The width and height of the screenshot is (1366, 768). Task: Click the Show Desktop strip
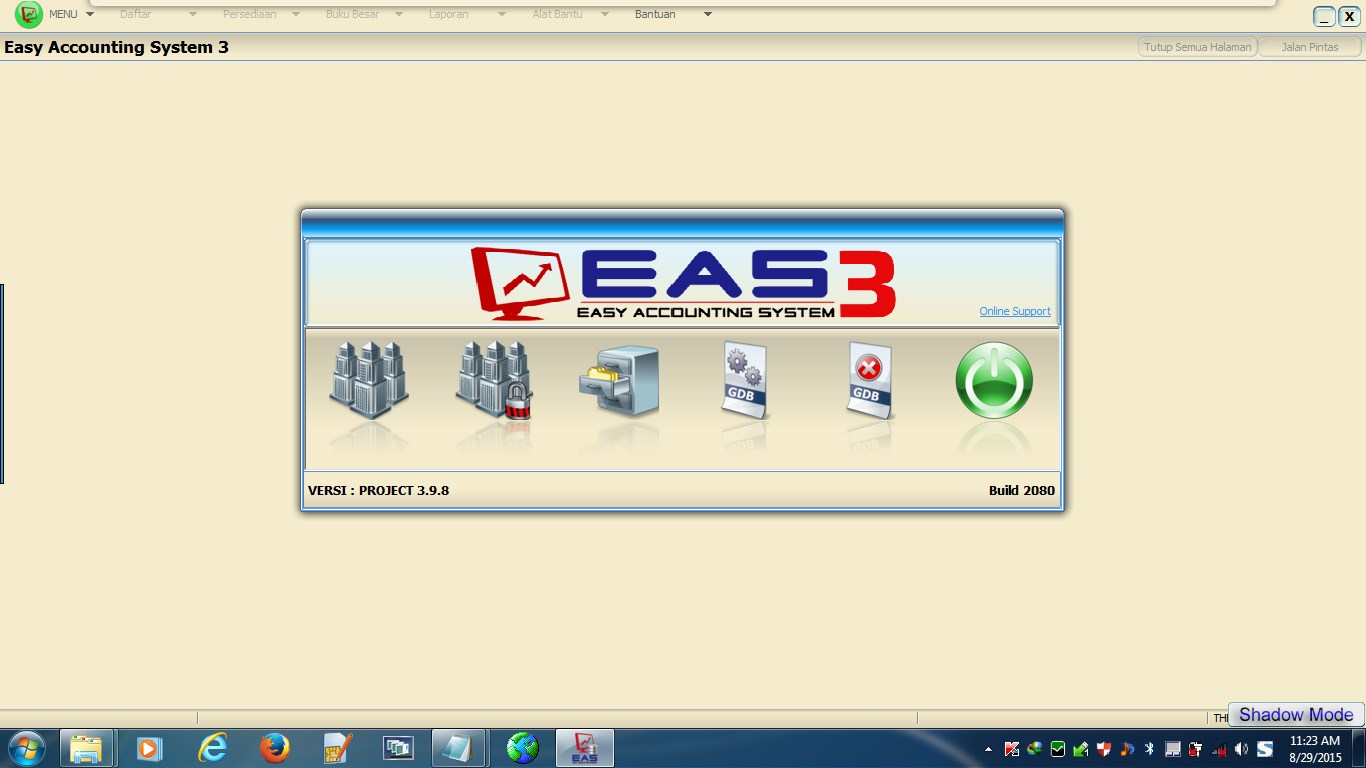pos(1360,748)
